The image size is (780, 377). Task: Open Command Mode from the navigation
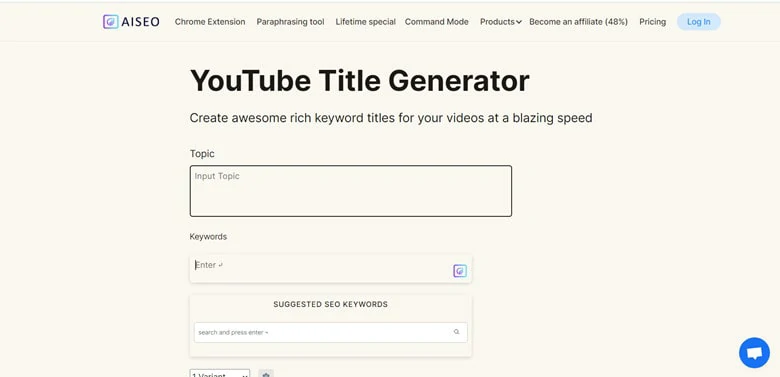coord(437,22)
